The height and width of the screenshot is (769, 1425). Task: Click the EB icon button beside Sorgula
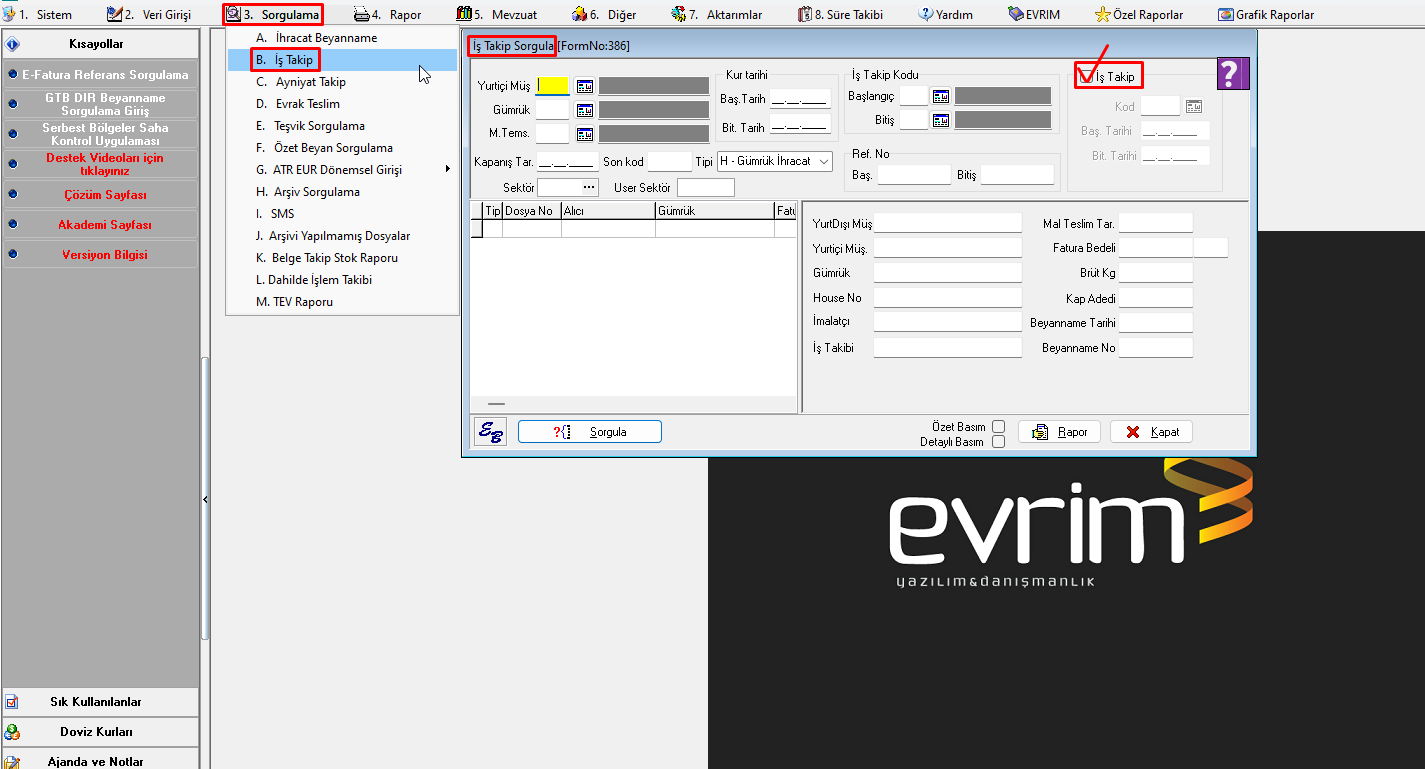coord(490,432)
